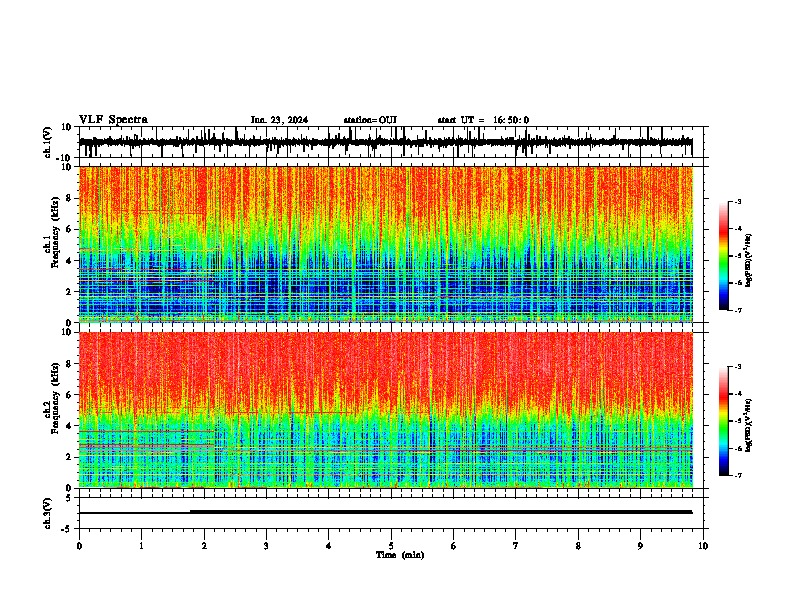Click the "-3" label on ch.1 colorbar
The height and width of the screenshot is (612, 792).
(x=737, y=201)
